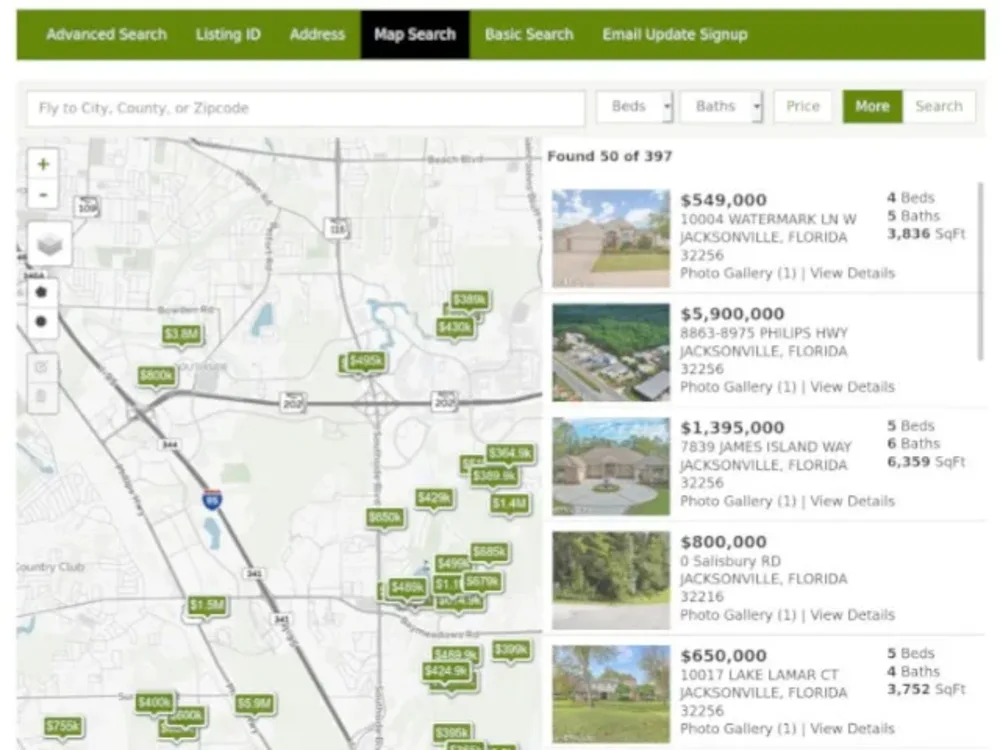Select the $1.4M map marker
The width and height of the screenshot is (1000, 750).
point(510,504)
